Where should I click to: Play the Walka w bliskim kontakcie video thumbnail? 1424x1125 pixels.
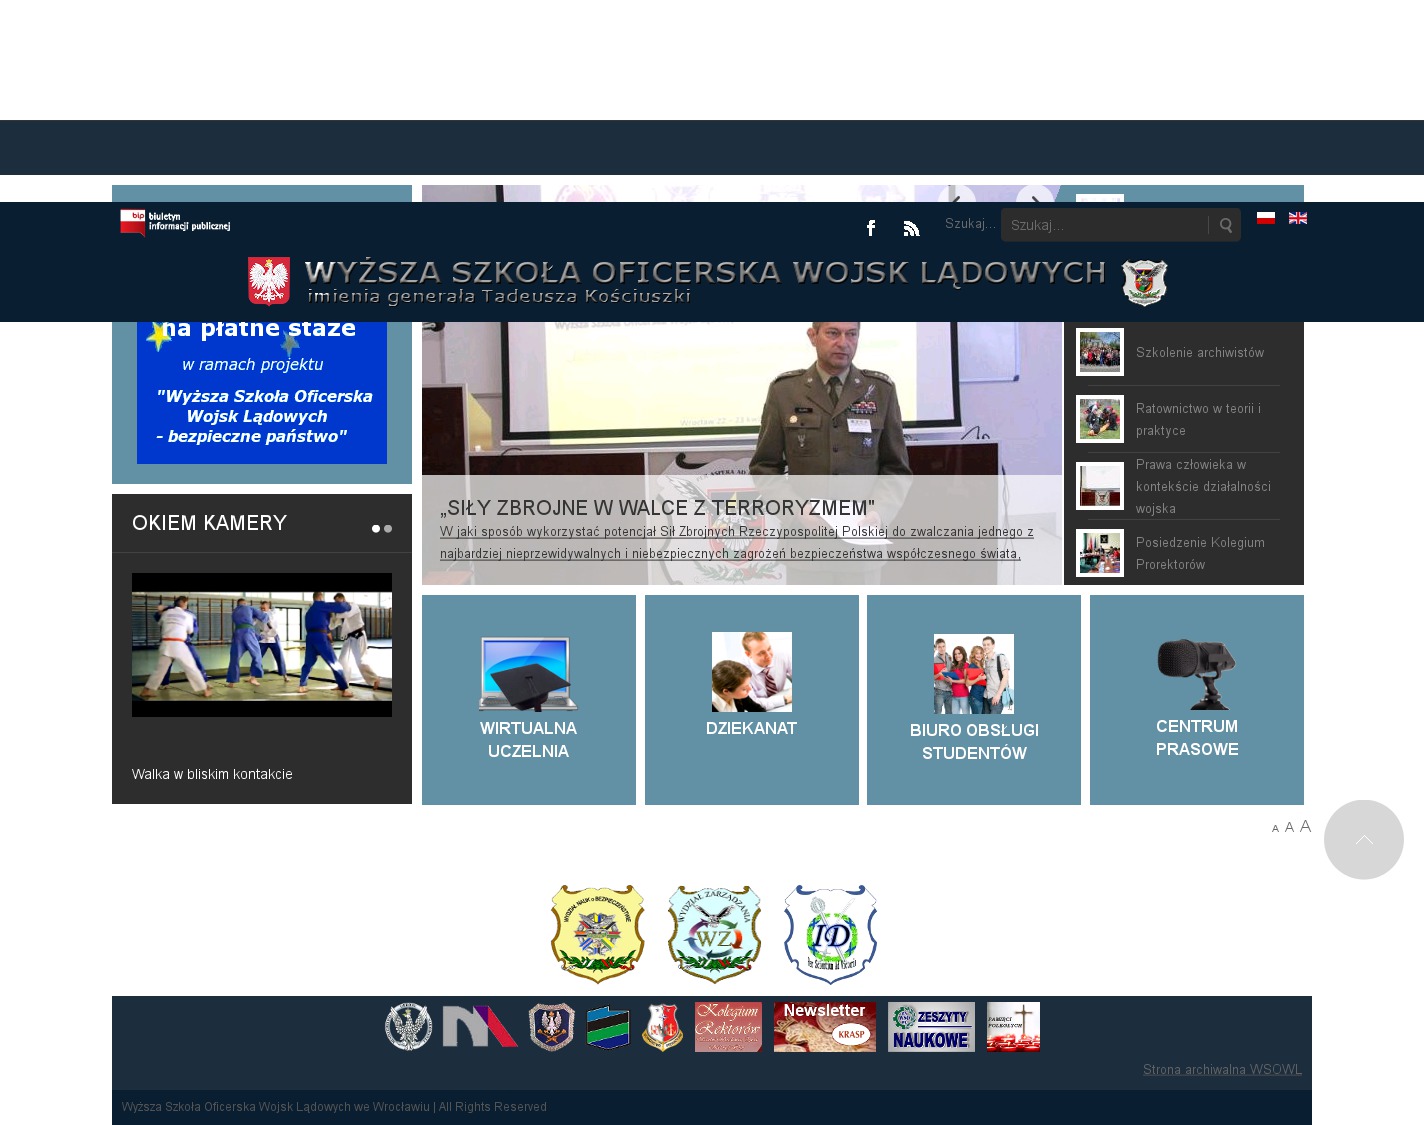(262, 645)
